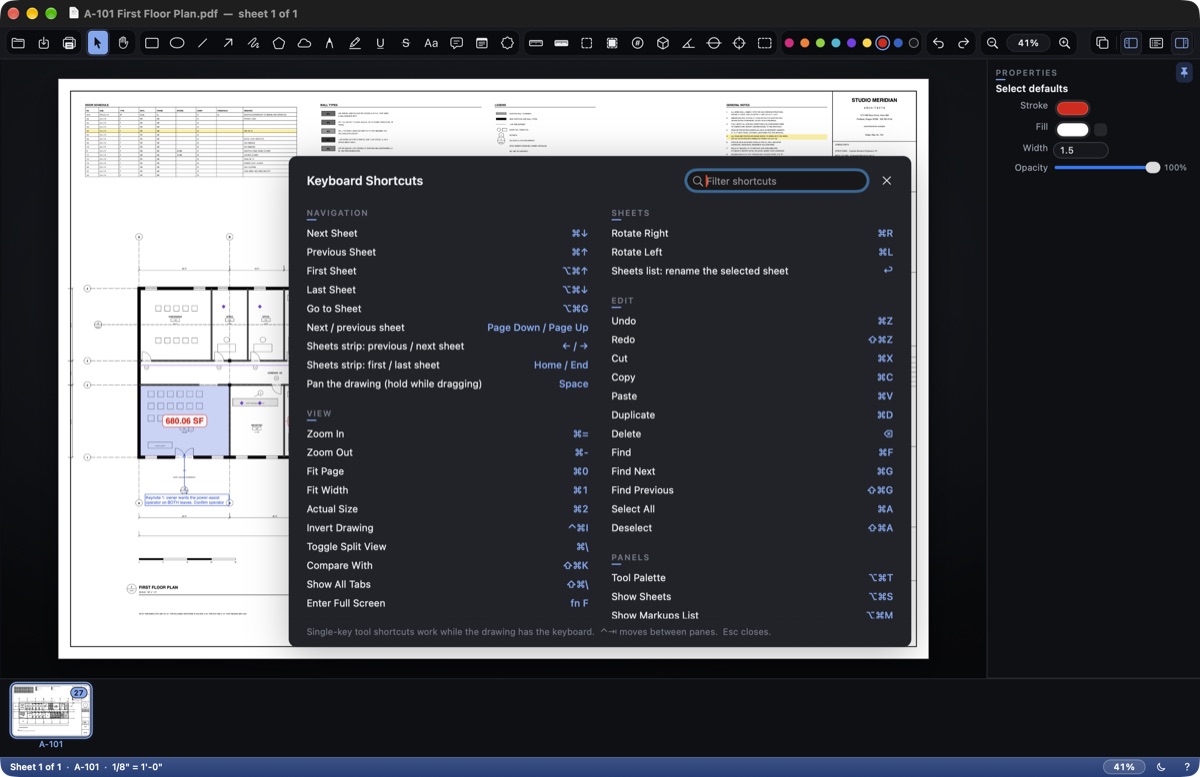This screenshot has width=1200, height=777.
Task: Toggle the left sidebar panel button
Action: tap(1131, 43)
